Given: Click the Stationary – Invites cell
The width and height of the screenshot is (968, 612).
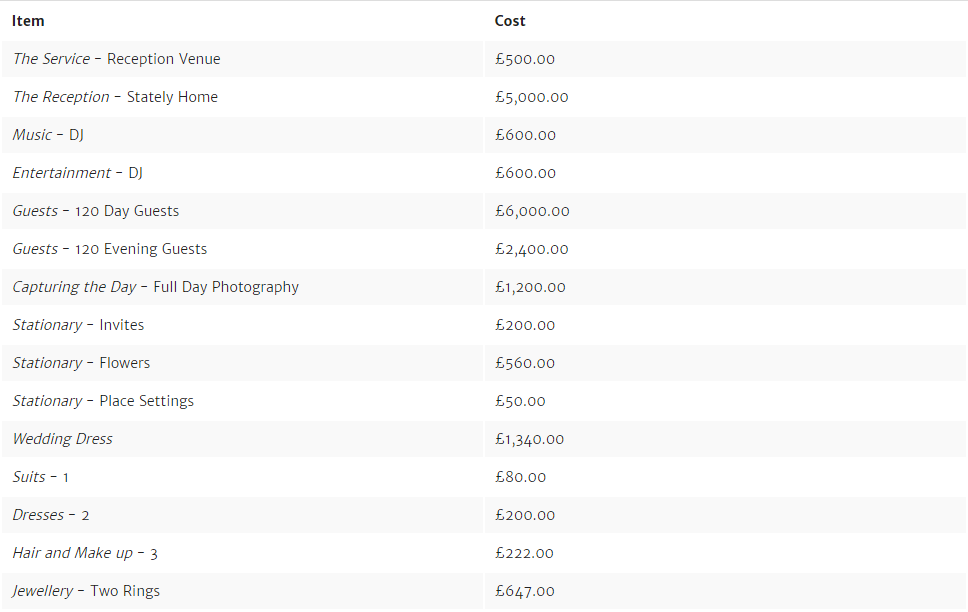Looking at the screenshot, I should pos(78,325).
